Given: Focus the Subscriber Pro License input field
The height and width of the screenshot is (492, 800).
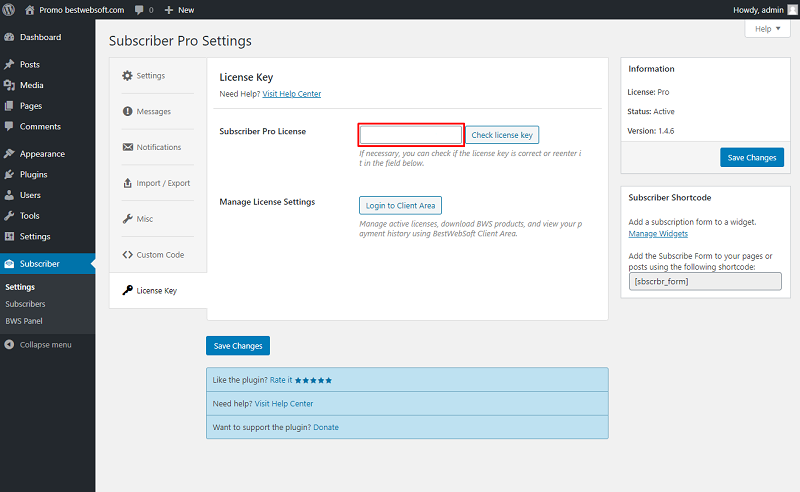Looking at the screenshot, I should tap(411, 135).
